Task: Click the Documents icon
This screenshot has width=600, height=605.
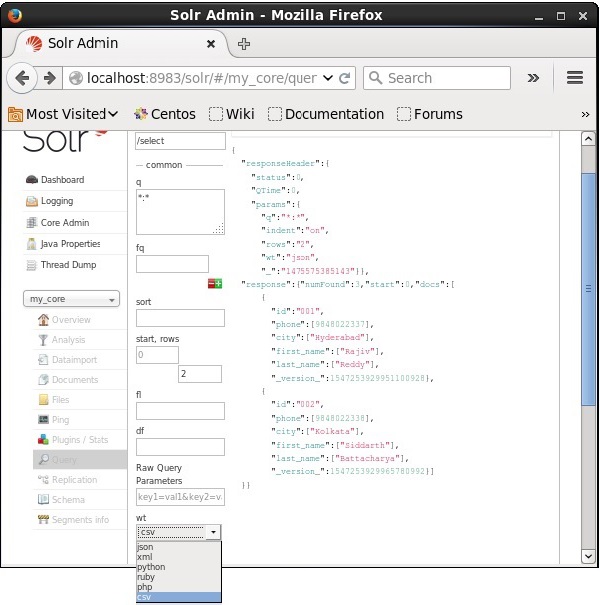Action: (43, 380)
